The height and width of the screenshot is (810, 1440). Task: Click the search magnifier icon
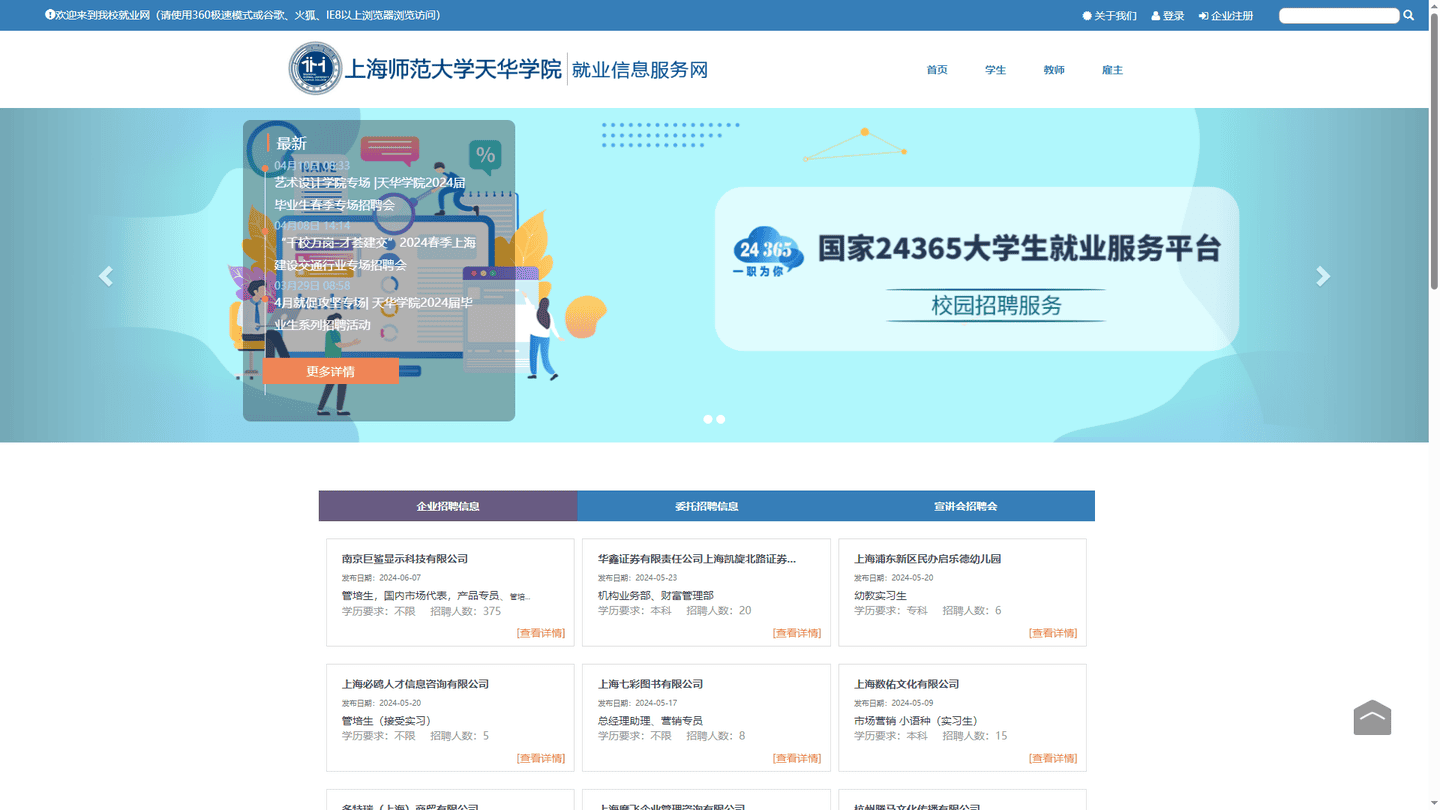click(1408, 15)
